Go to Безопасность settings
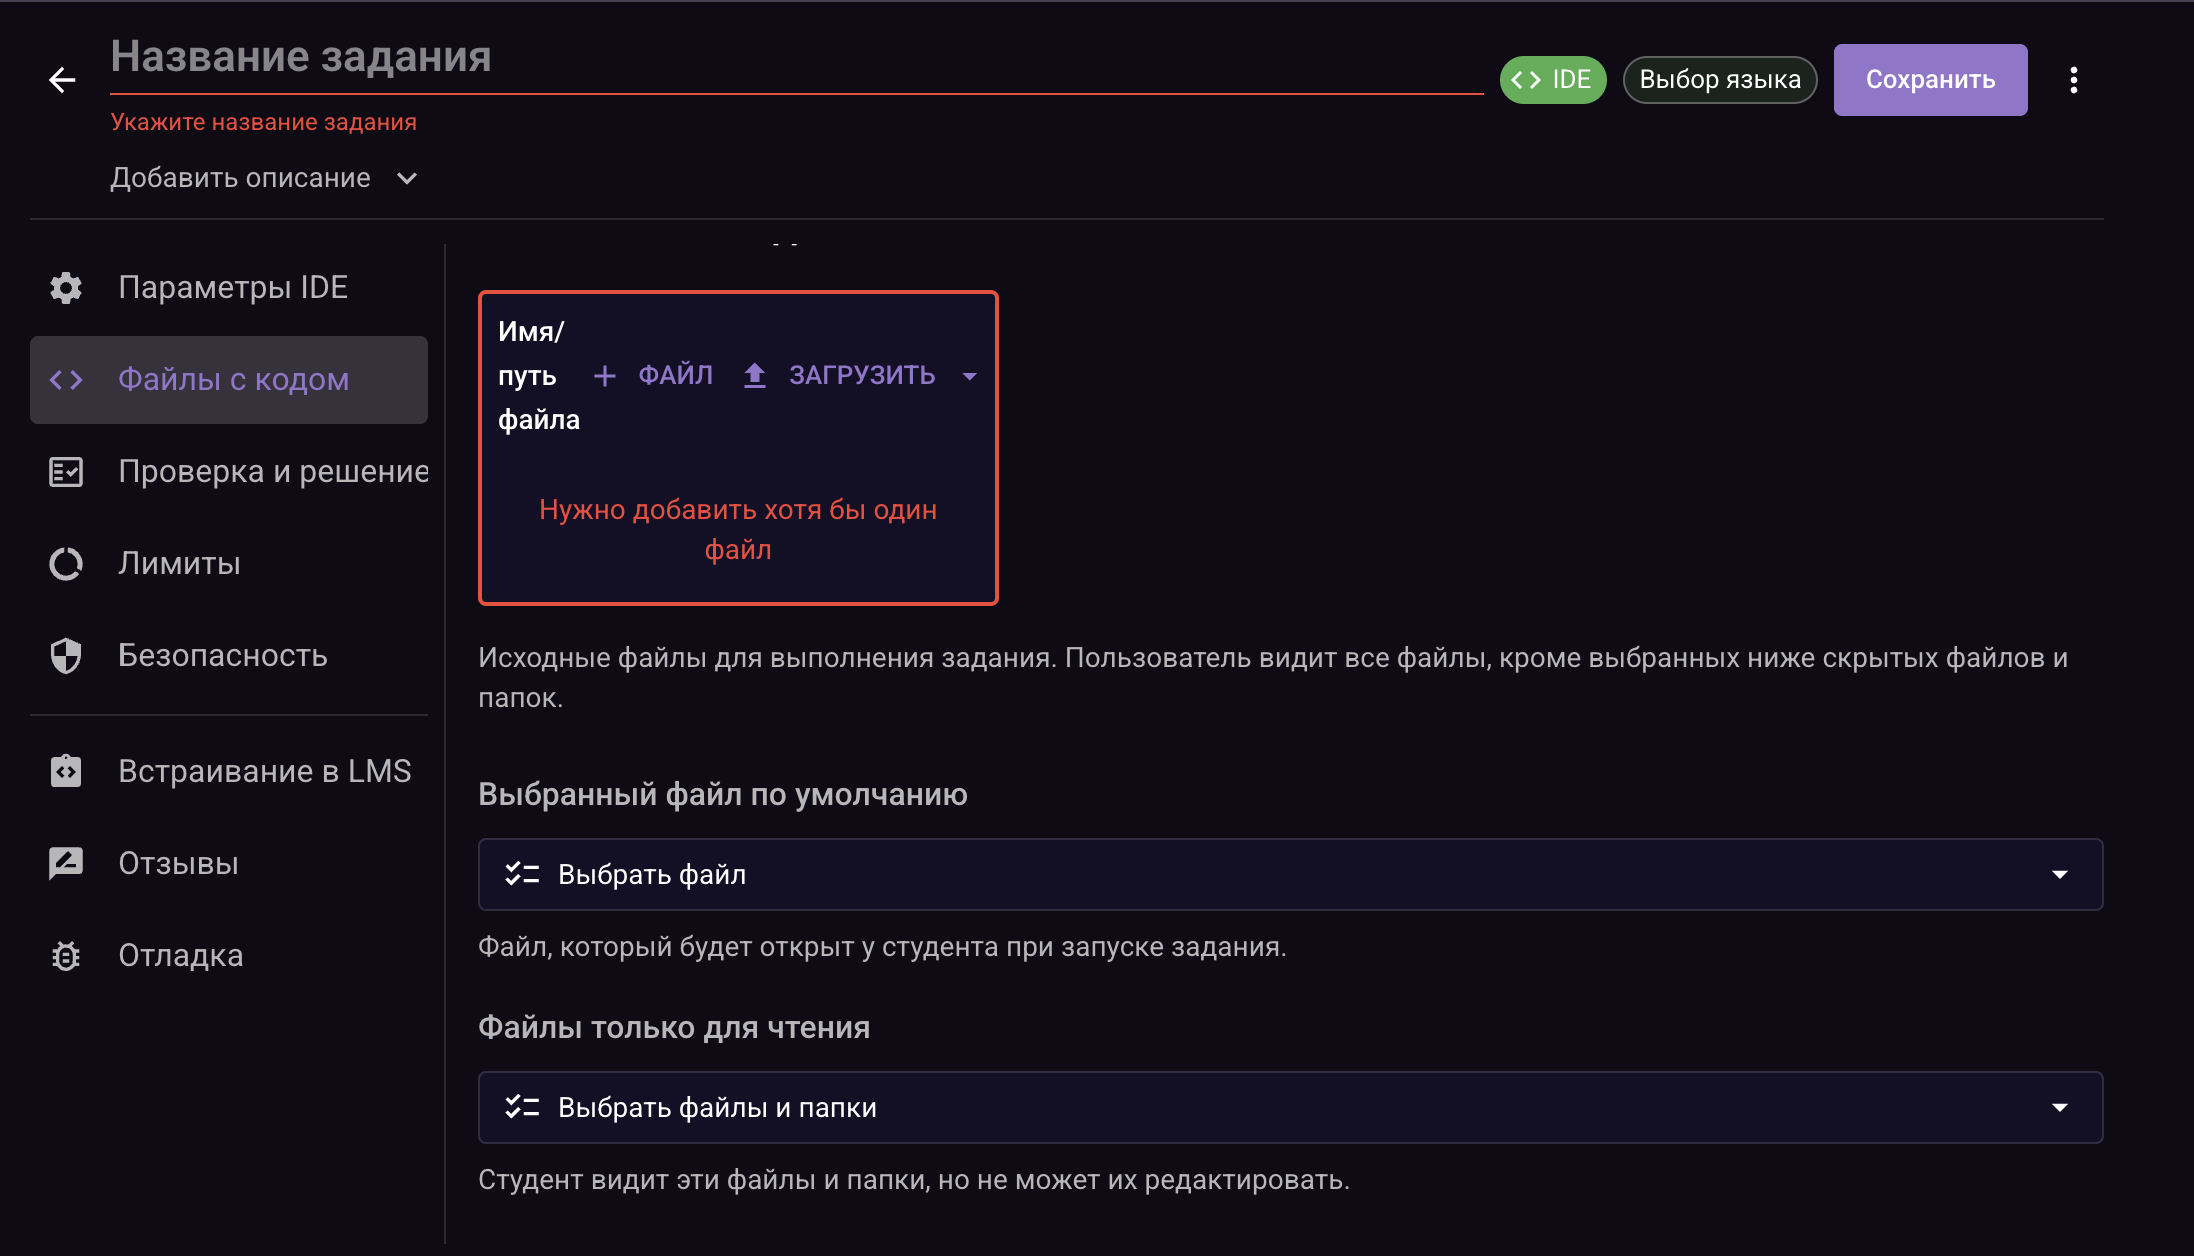This screenshot has height=1256, width=2194. coord(229,656)
